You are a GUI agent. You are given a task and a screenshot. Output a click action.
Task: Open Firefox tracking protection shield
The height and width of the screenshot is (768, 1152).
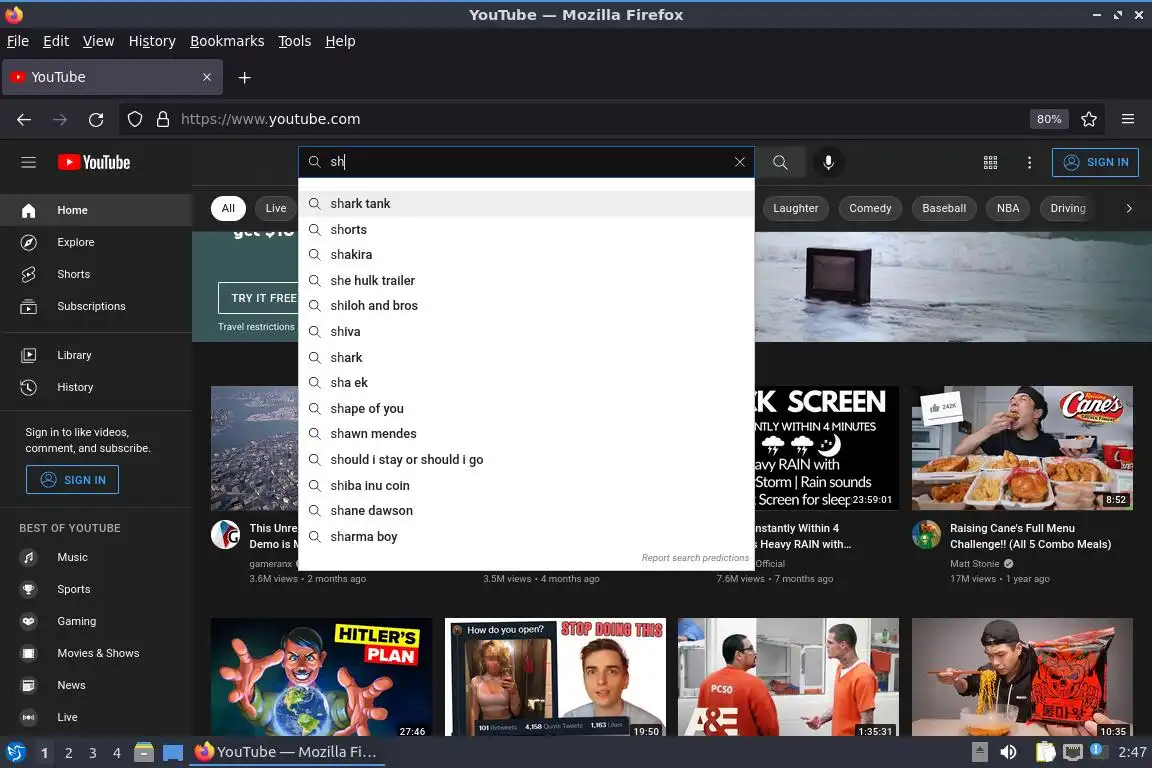pos(135,119)
